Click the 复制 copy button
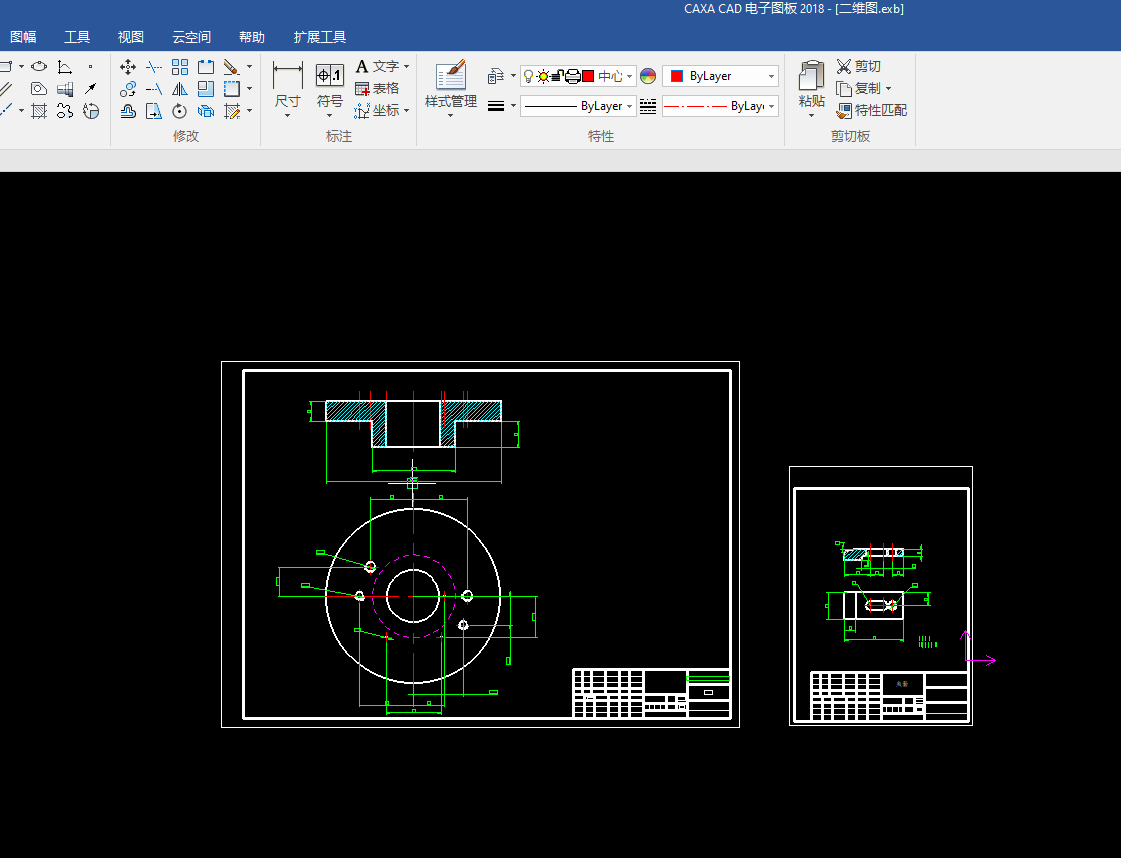 [859, 89]
